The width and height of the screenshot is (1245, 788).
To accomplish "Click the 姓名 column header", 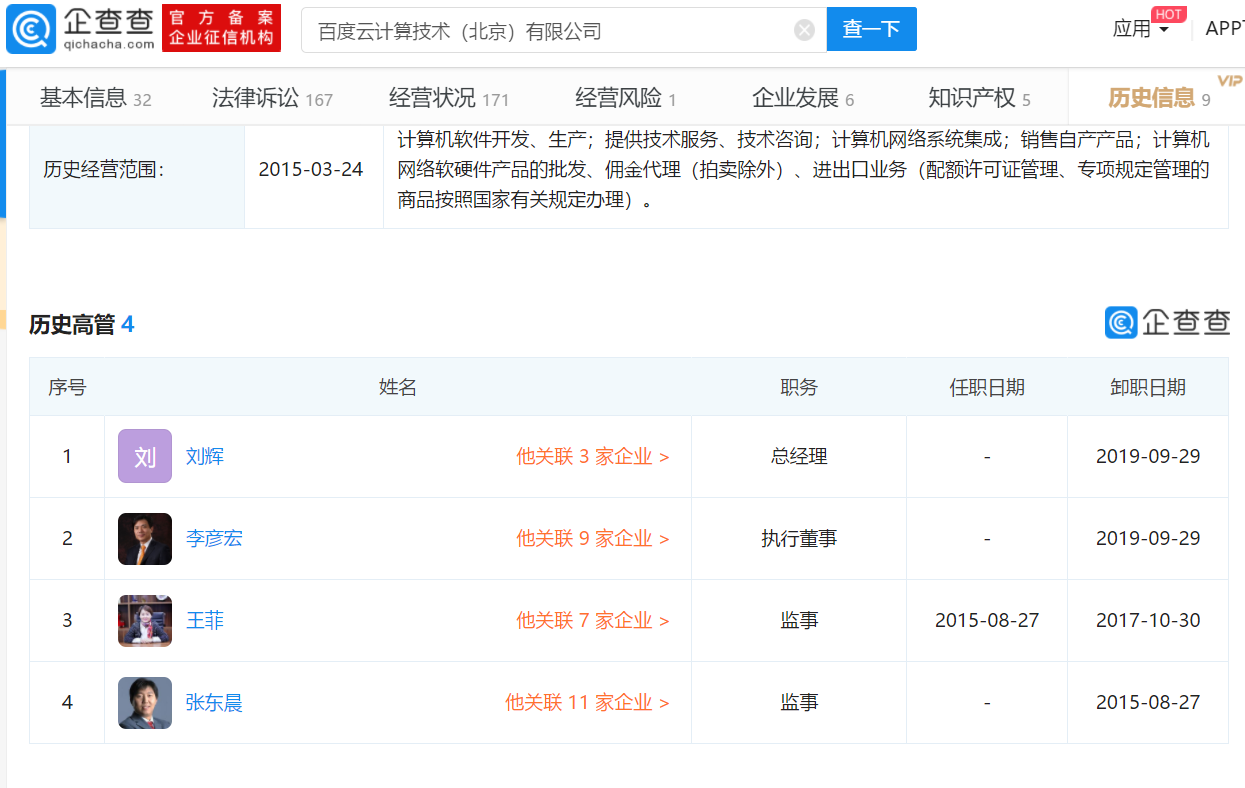I will [398, 387].
